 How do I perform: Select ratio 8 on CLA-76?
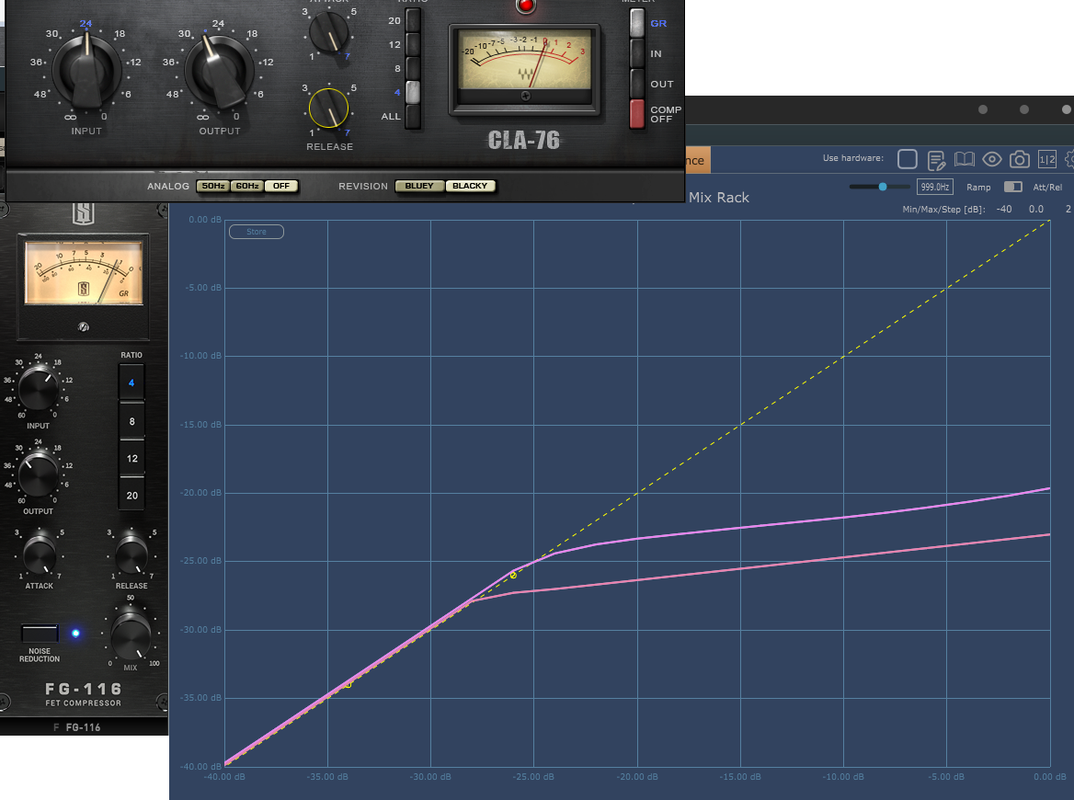pos(413,68)
